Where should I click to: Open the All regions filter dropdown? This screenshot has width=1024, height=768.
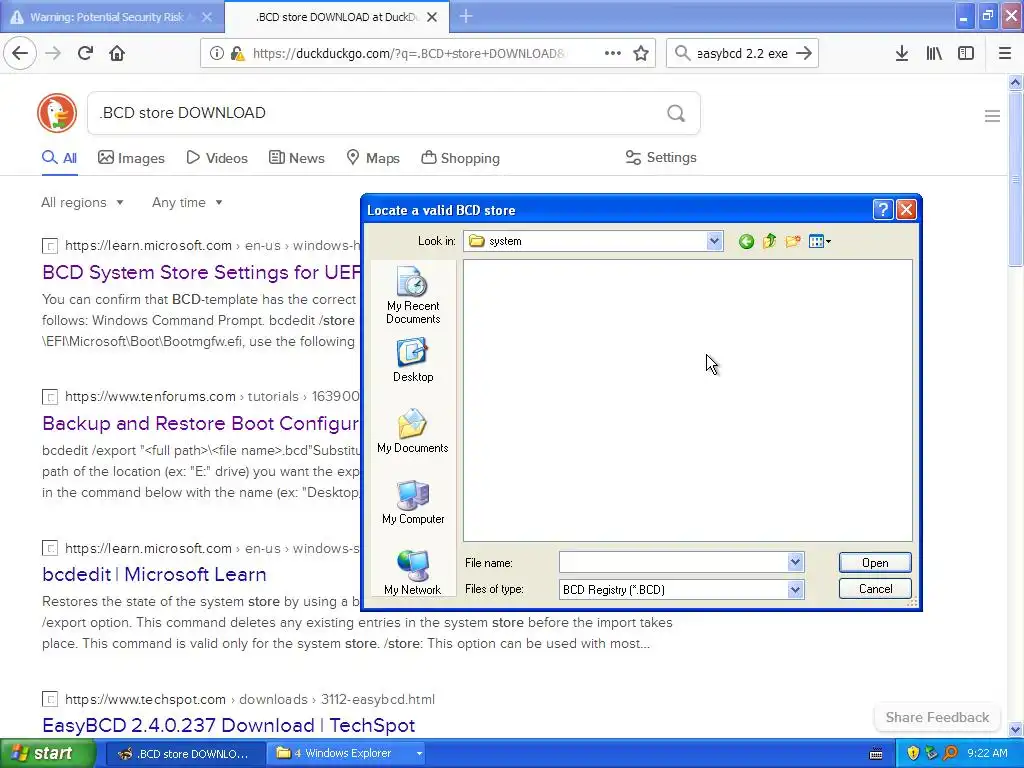click(x=82, y=202)
